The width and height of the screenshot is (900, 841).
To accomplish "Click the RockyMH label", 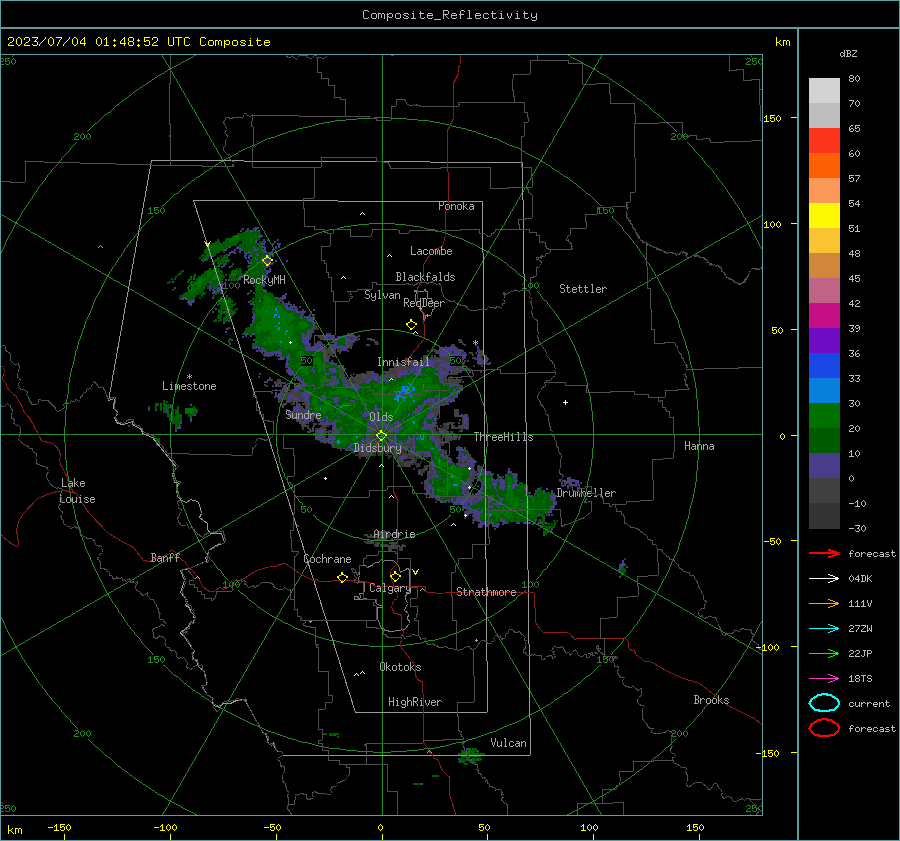I will 264,280.
